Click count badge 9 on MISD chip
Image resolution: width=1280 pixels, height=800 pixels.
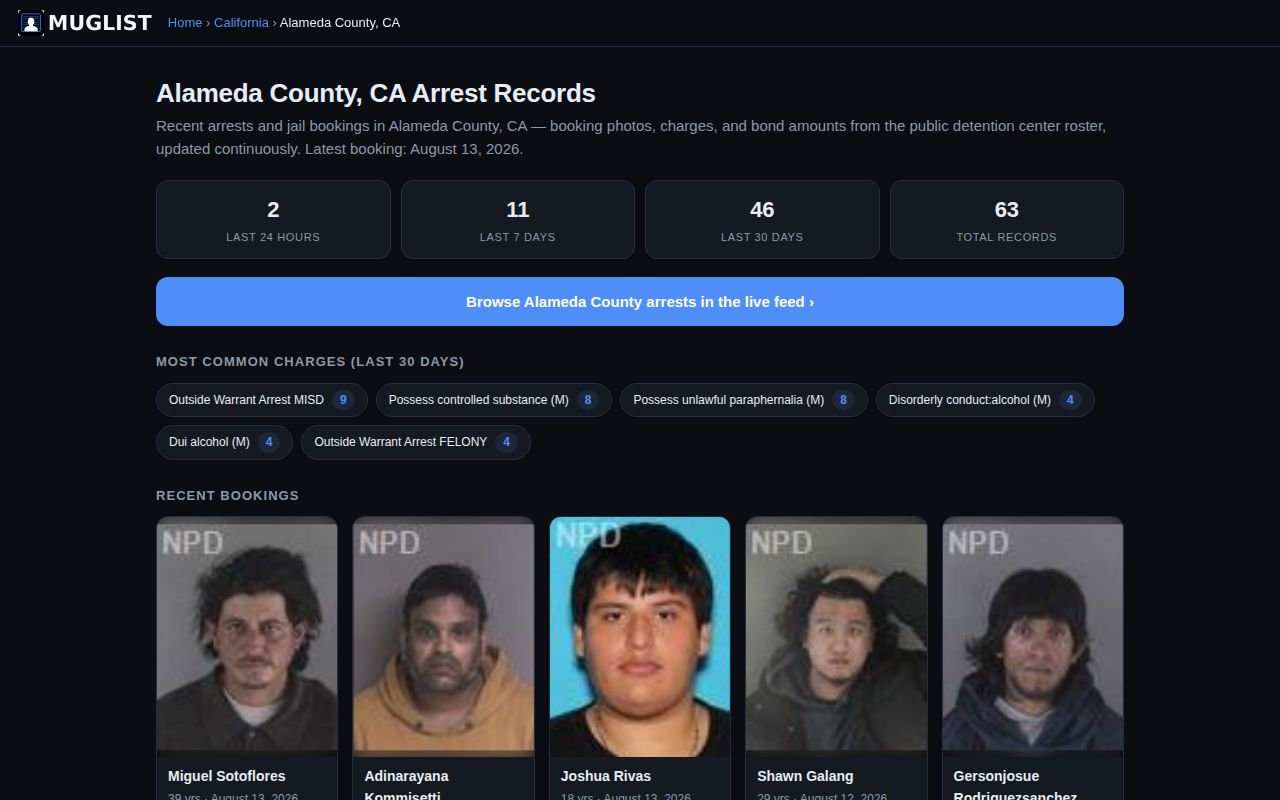tap(343, 400)
